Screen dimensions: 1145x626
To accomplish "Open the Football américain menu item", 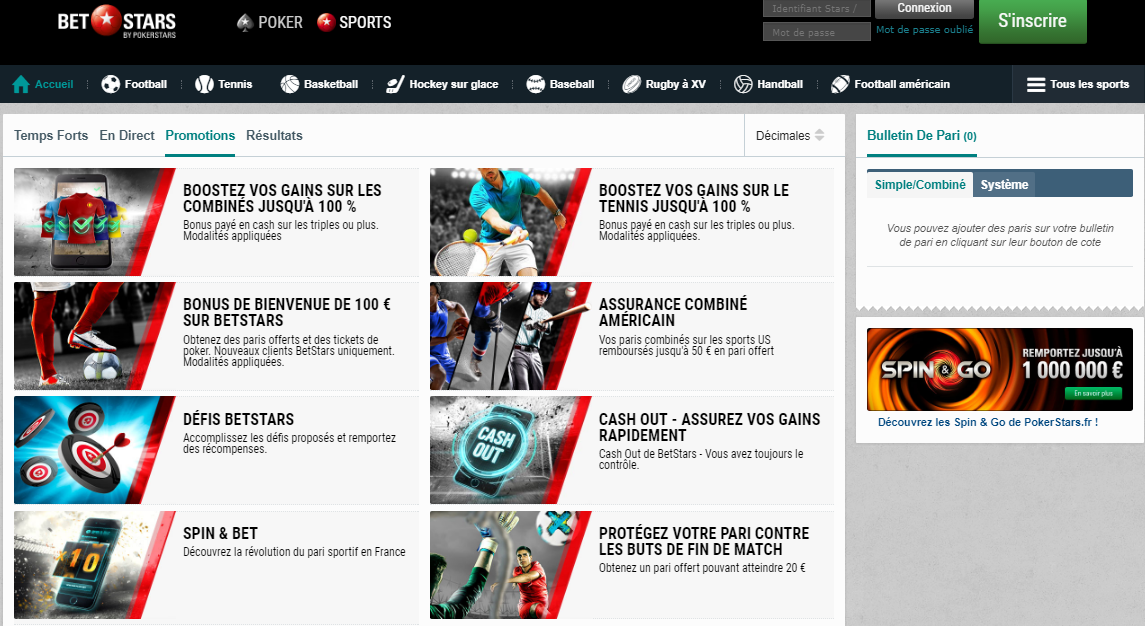I will click(890, 84).
